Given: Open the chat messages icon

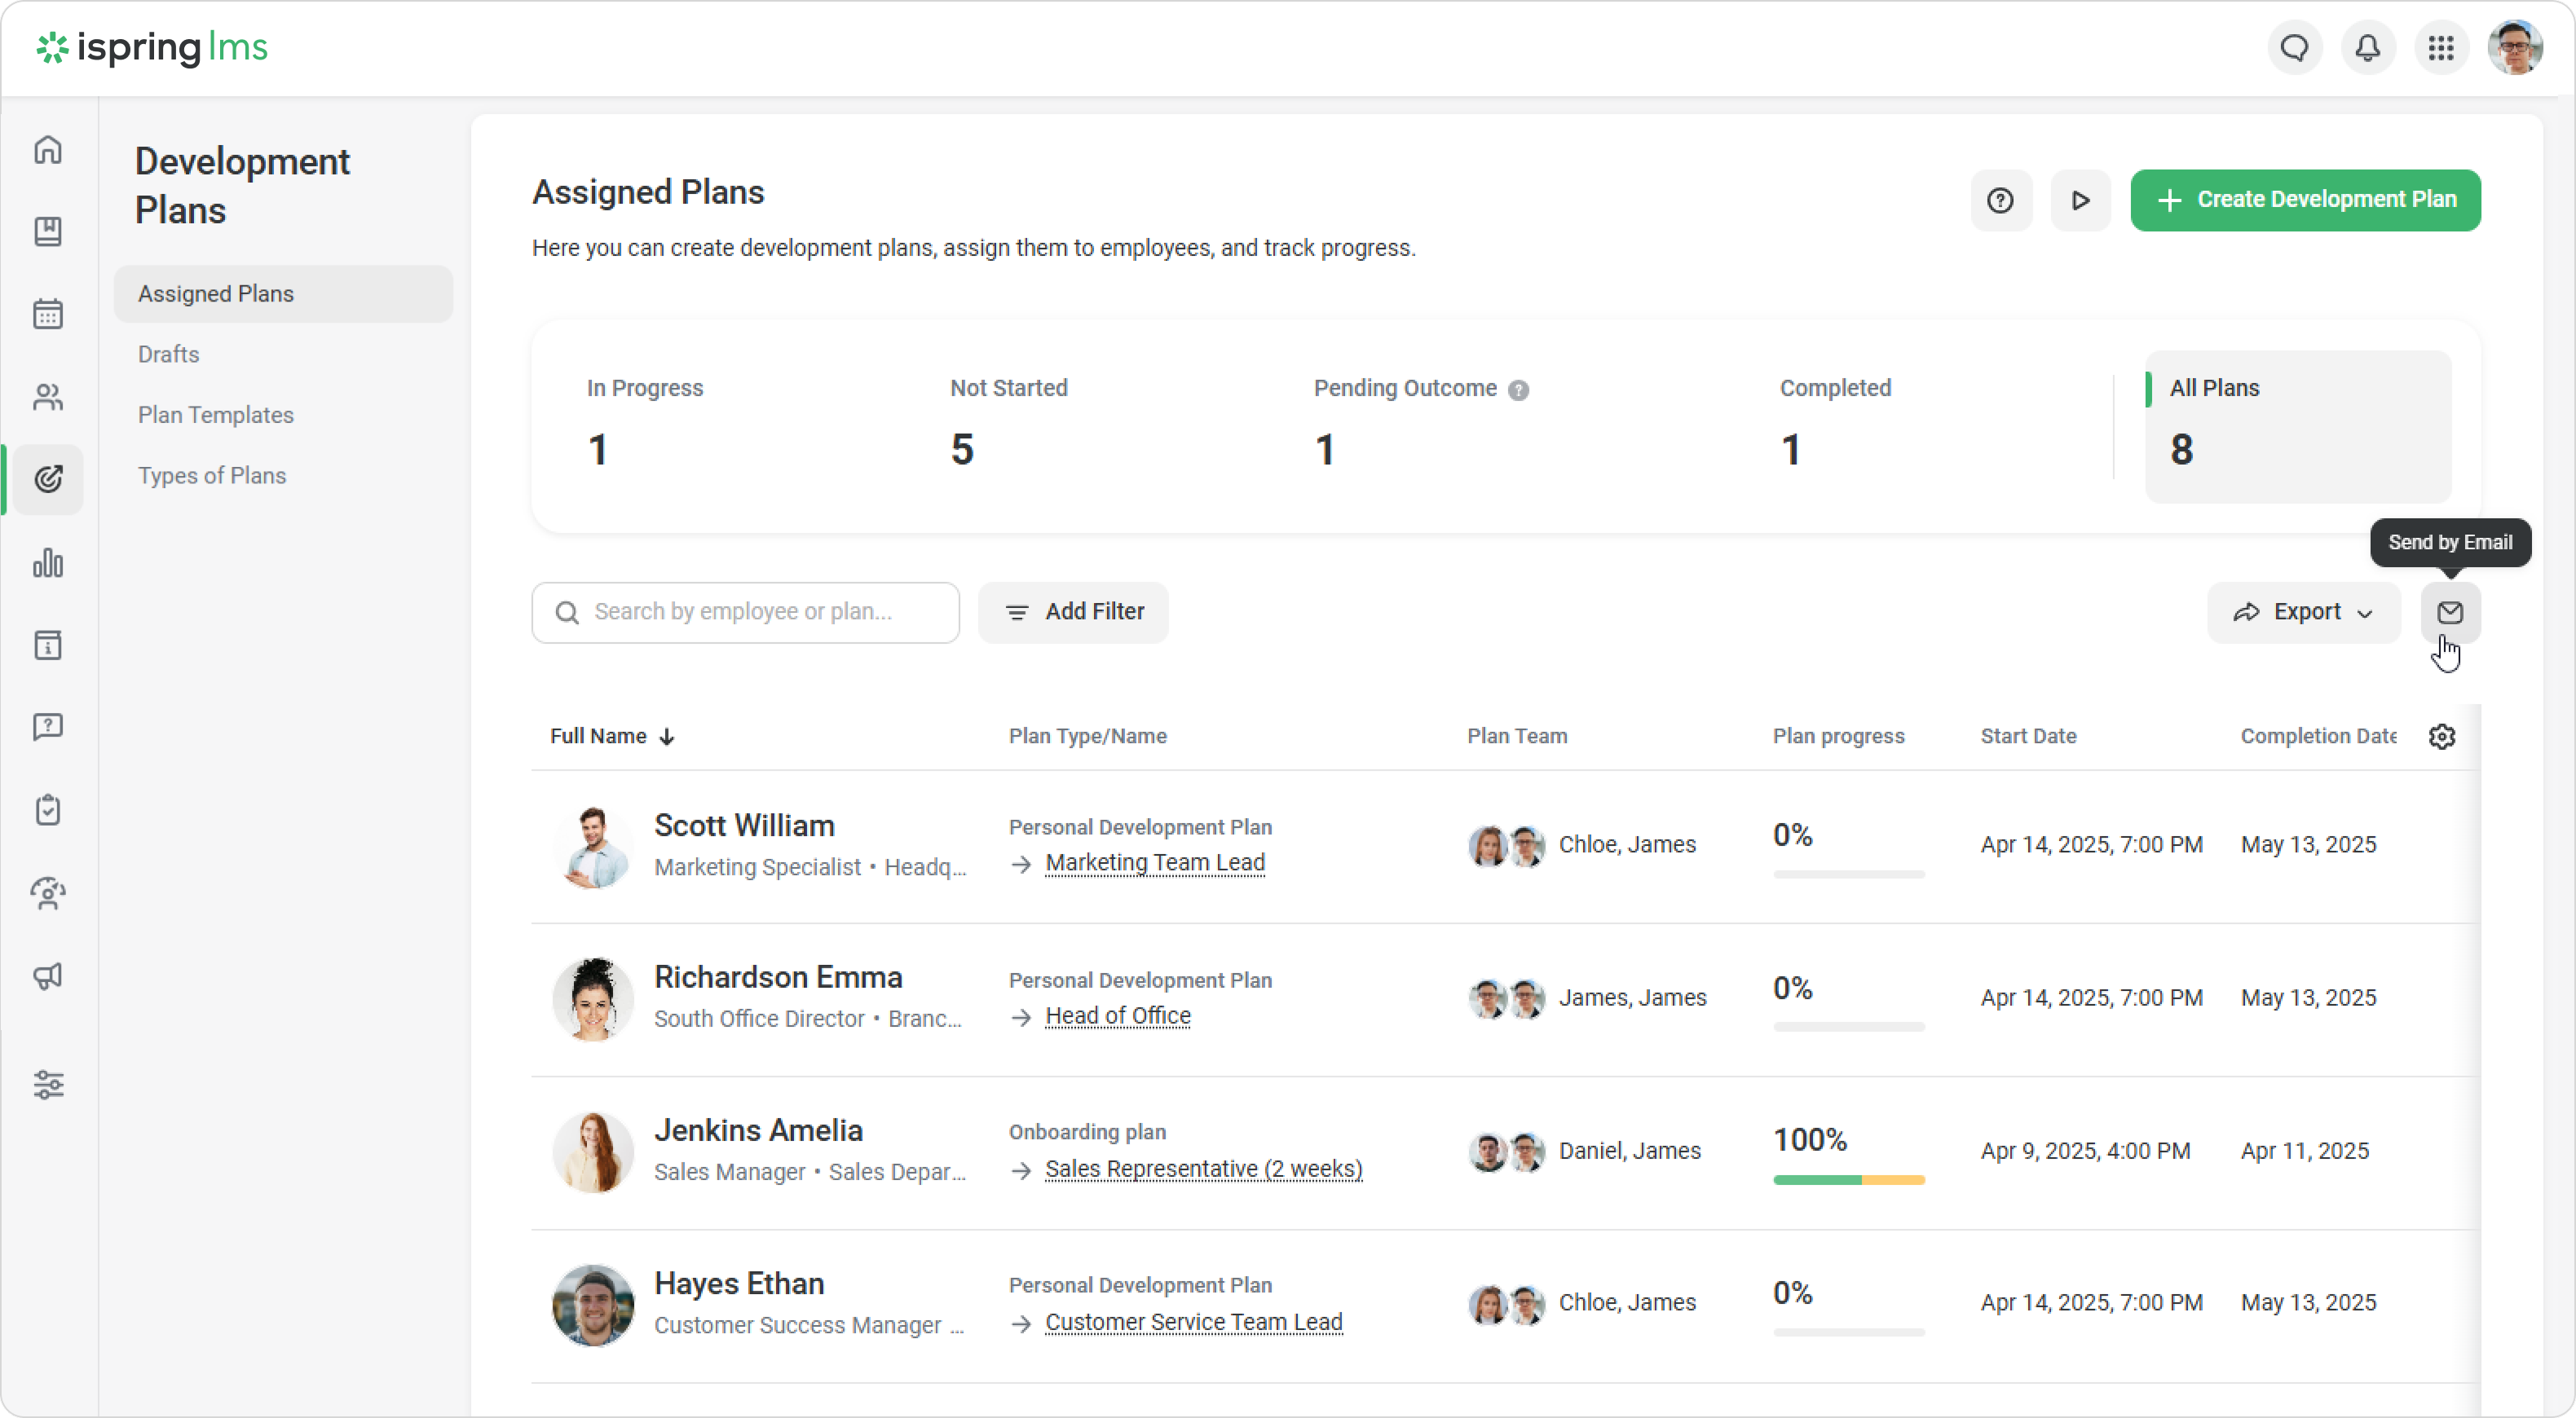Looking at the screenshot, I should [x=2294, y=48].
